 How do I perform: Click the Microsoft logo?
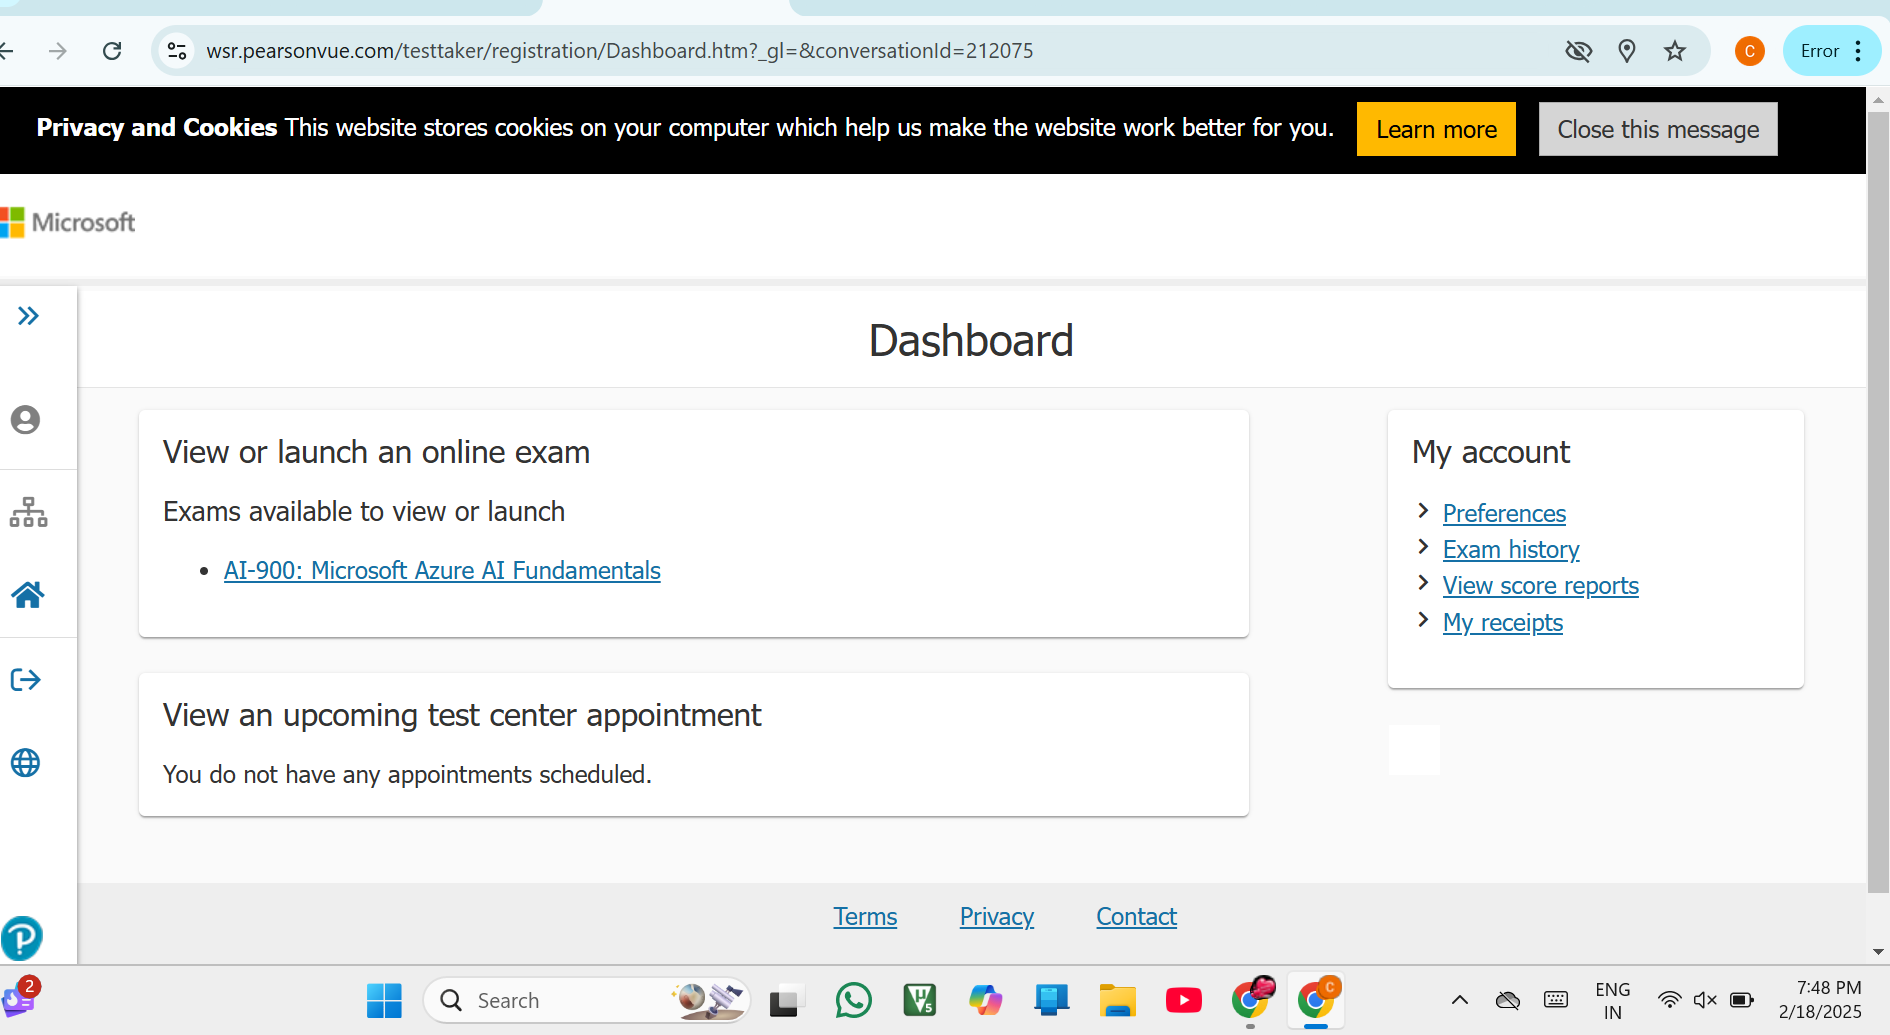[x=68, y=222]
